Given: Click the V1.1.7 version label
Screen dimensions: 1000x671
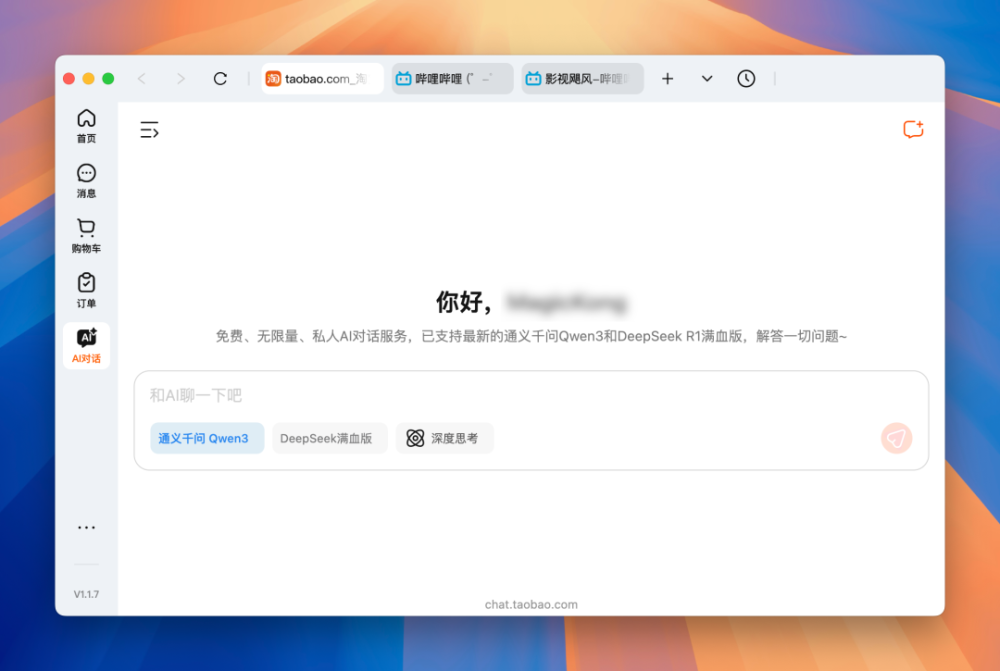Looking at the screenshot, I should coord(86,594).
